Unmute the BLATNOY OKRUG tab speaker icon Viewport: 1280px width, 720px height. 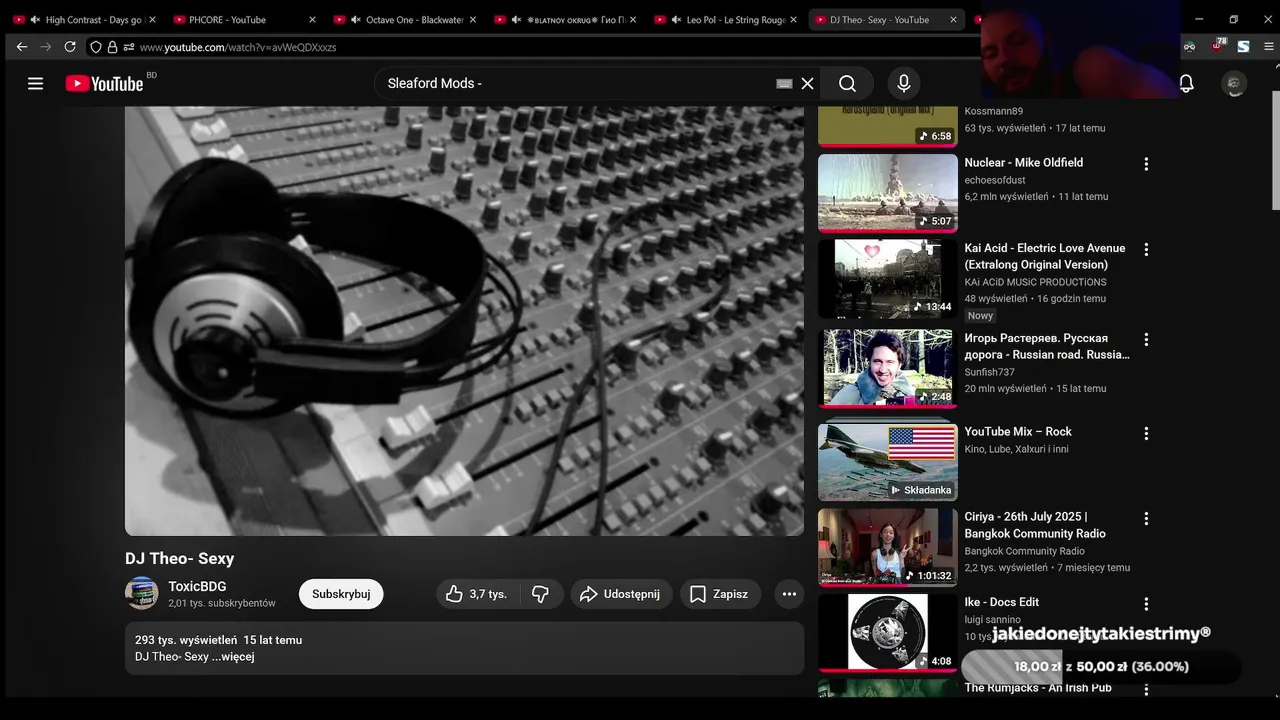coord(516,20)
